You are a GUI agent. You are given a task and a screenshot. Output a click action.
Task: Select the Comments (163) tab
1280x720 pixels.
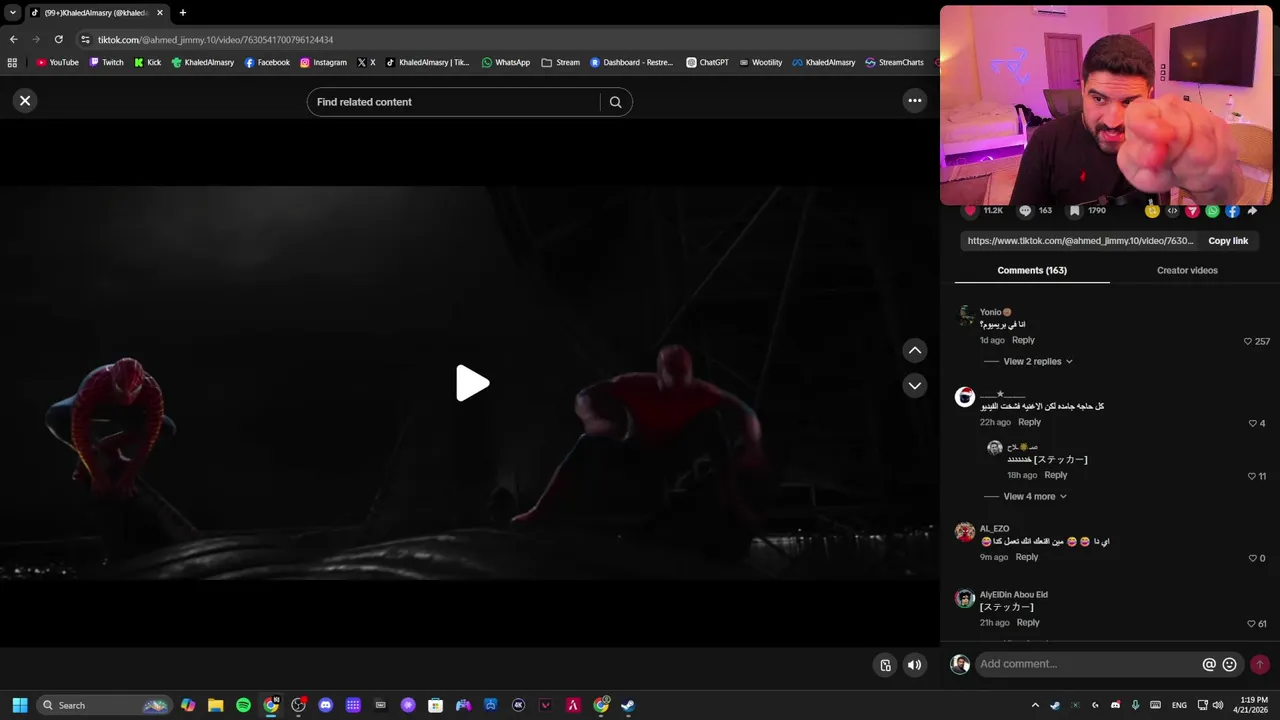pos(1032,270)
